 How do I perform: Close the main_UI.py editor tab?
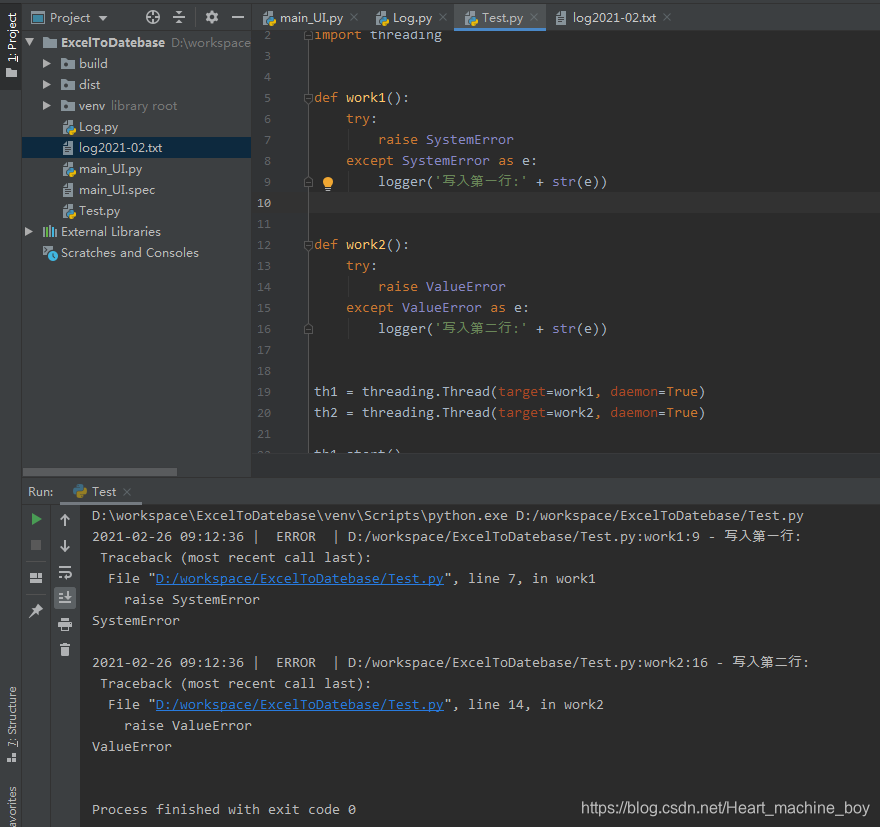pos(354,17)
